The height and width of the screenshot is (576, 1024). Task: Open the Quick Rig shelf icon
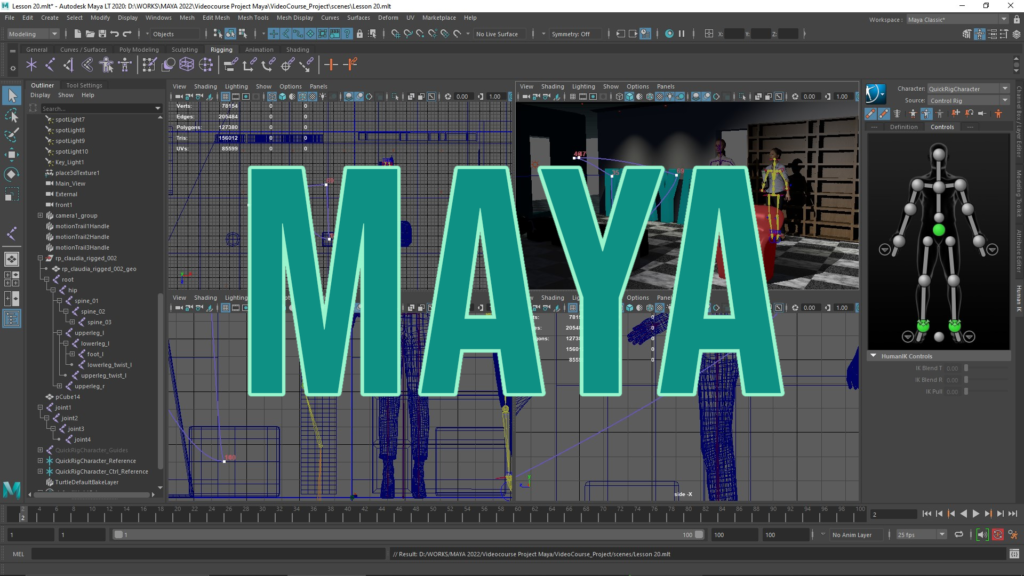pos(106,65)
